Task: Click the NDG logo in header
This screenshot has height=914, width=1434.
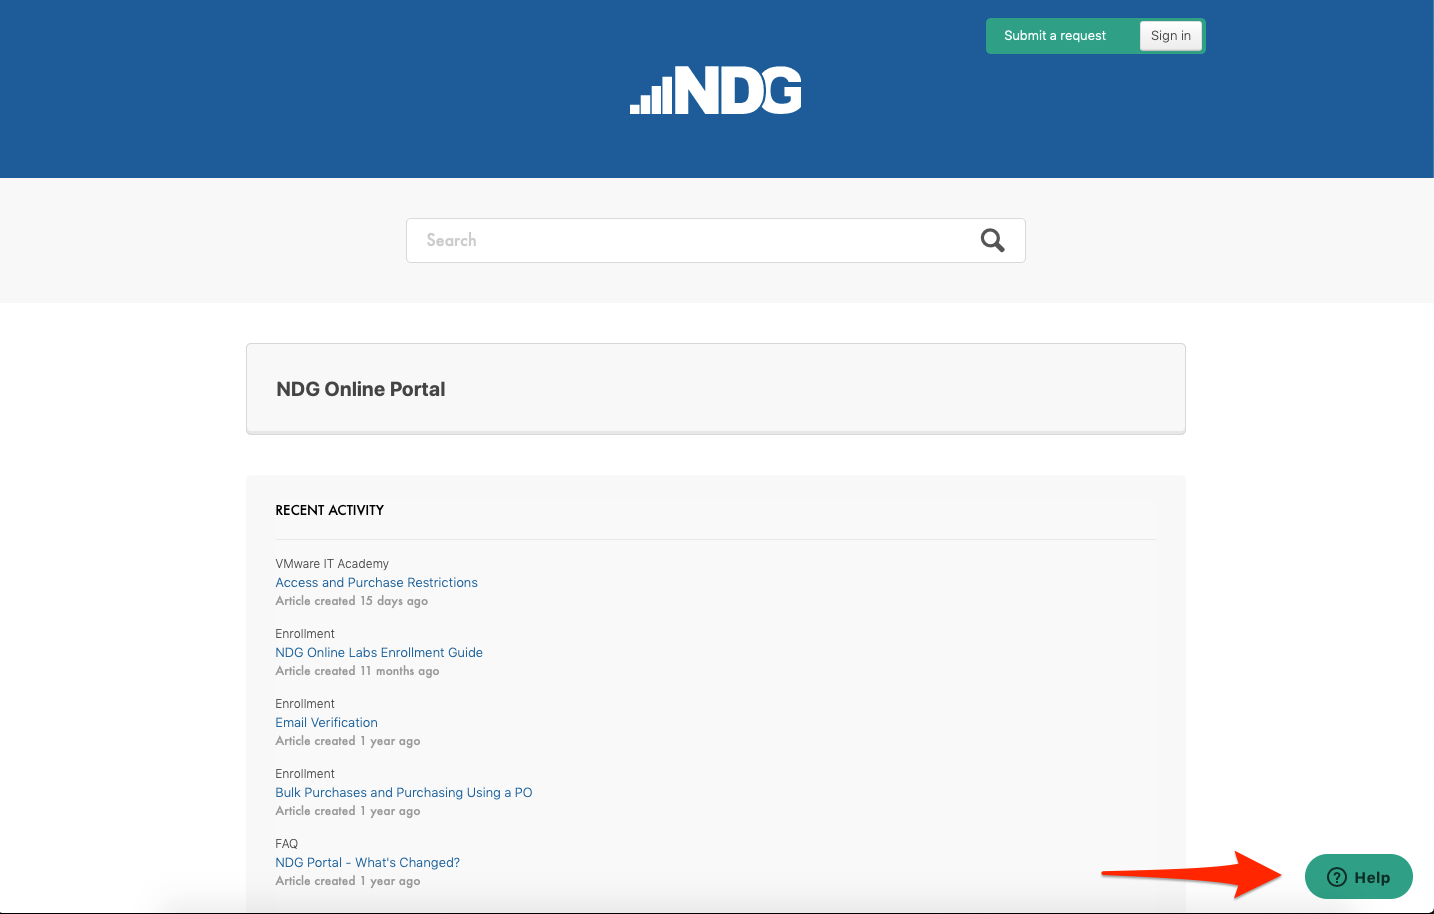Action: tap(716, 90)
